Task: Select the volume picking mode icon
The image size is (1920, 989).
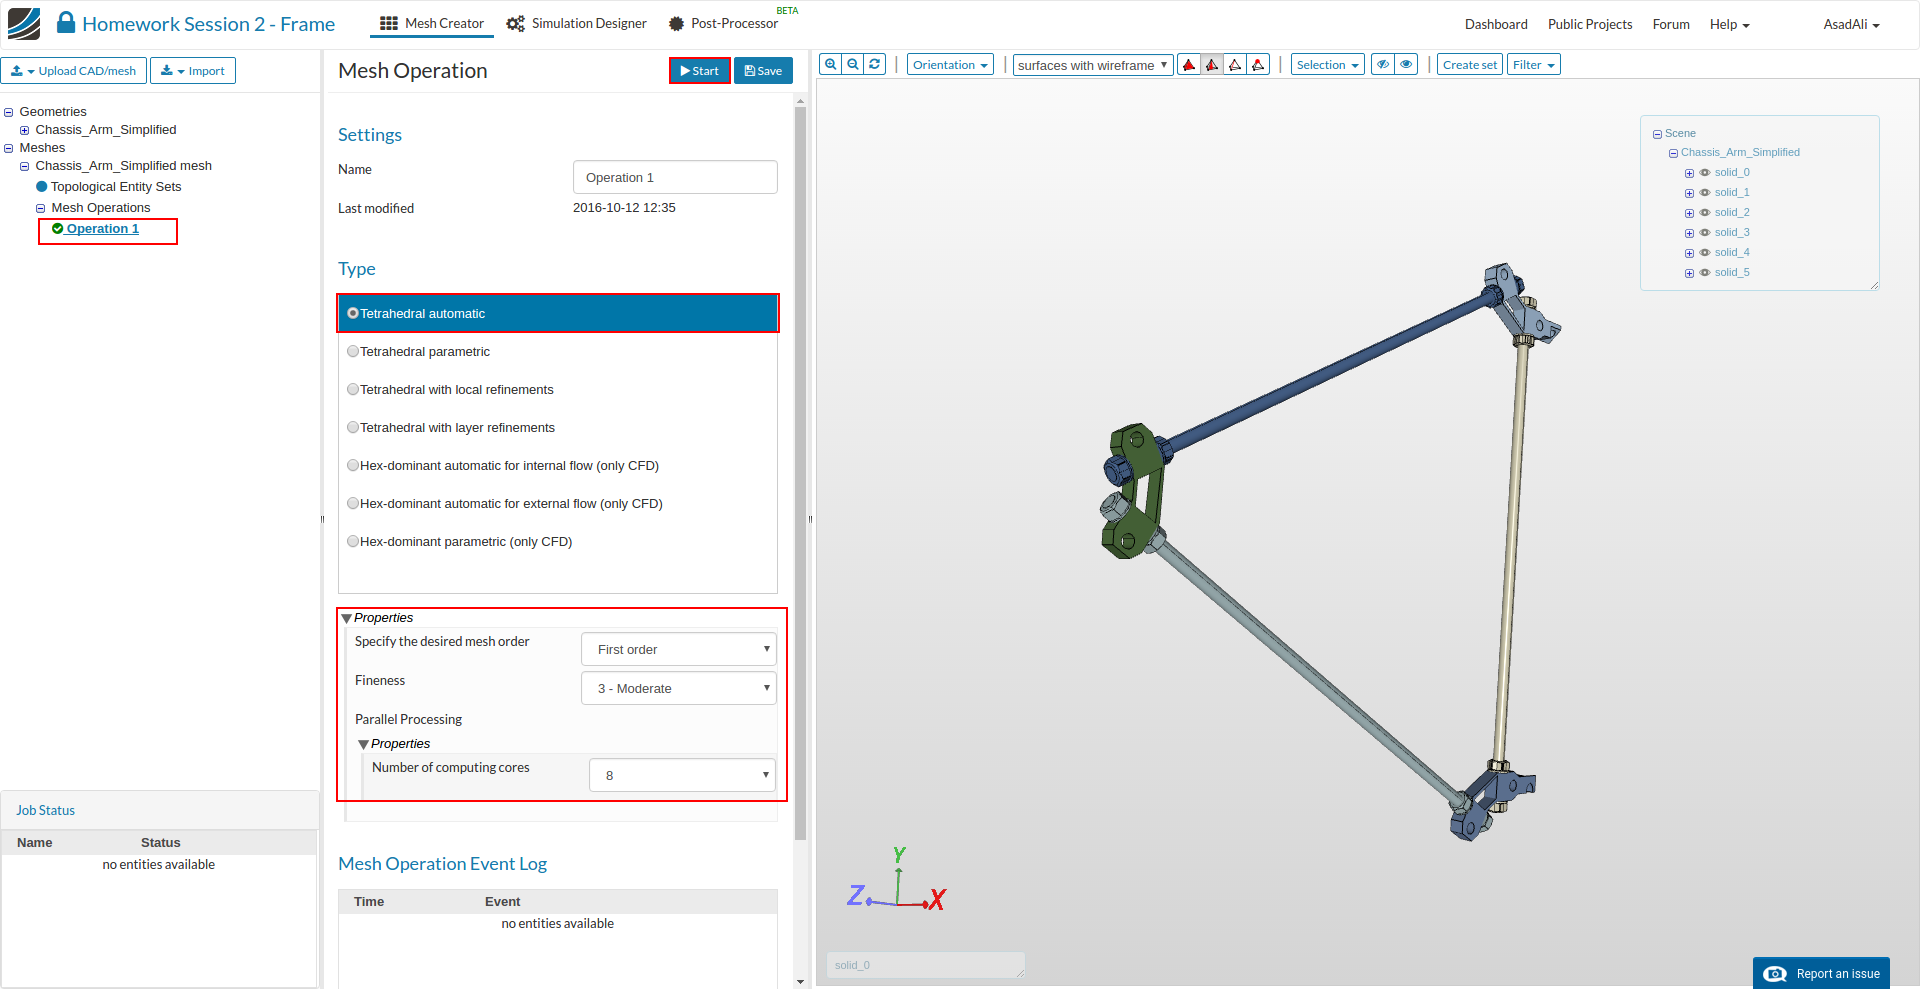Action: (x=1189, y=65)
